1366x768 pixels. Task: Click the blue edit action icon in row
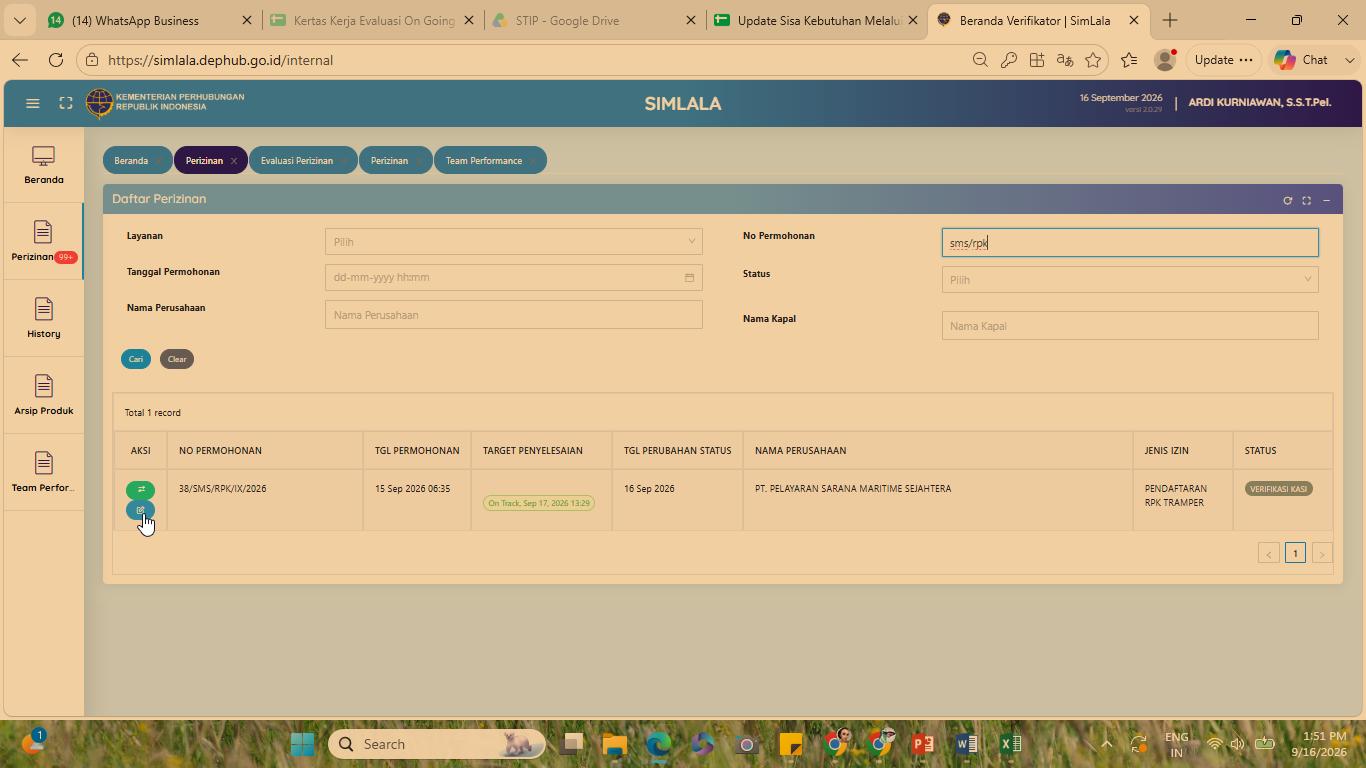(x=140, y=510)
